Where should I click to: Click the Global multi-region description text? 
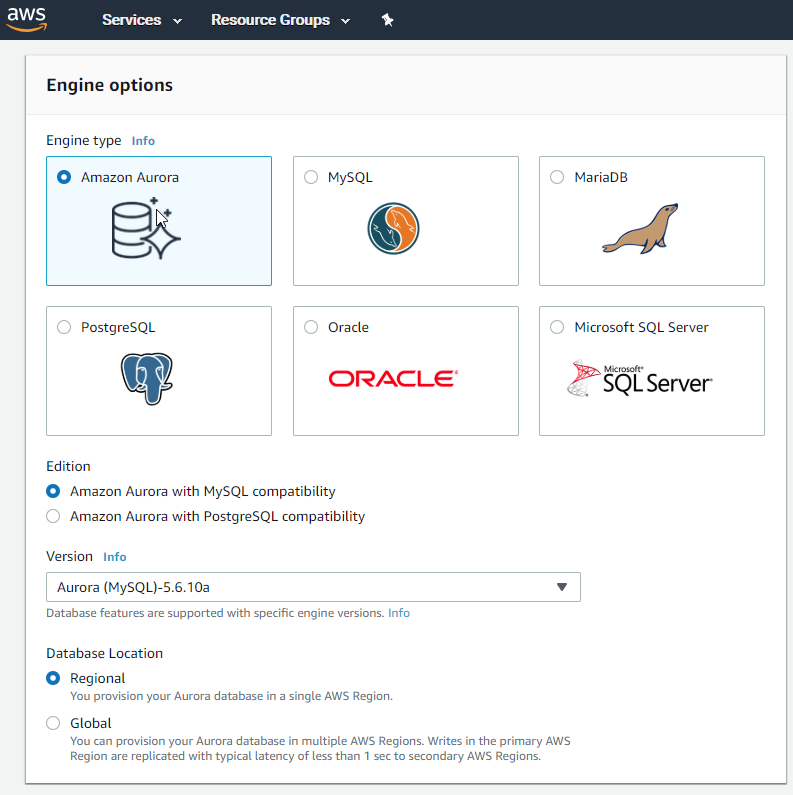coord(320,748)
